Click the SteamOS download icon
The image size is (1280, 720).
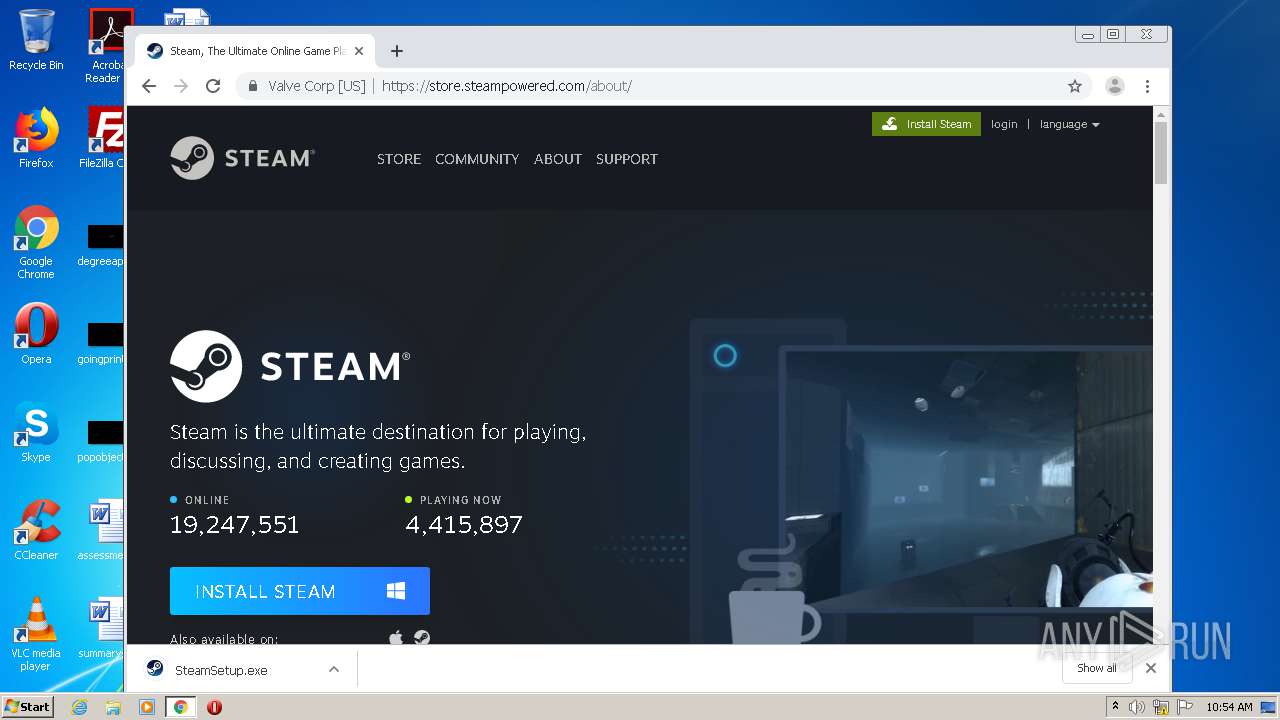click(x=422, y=638)
